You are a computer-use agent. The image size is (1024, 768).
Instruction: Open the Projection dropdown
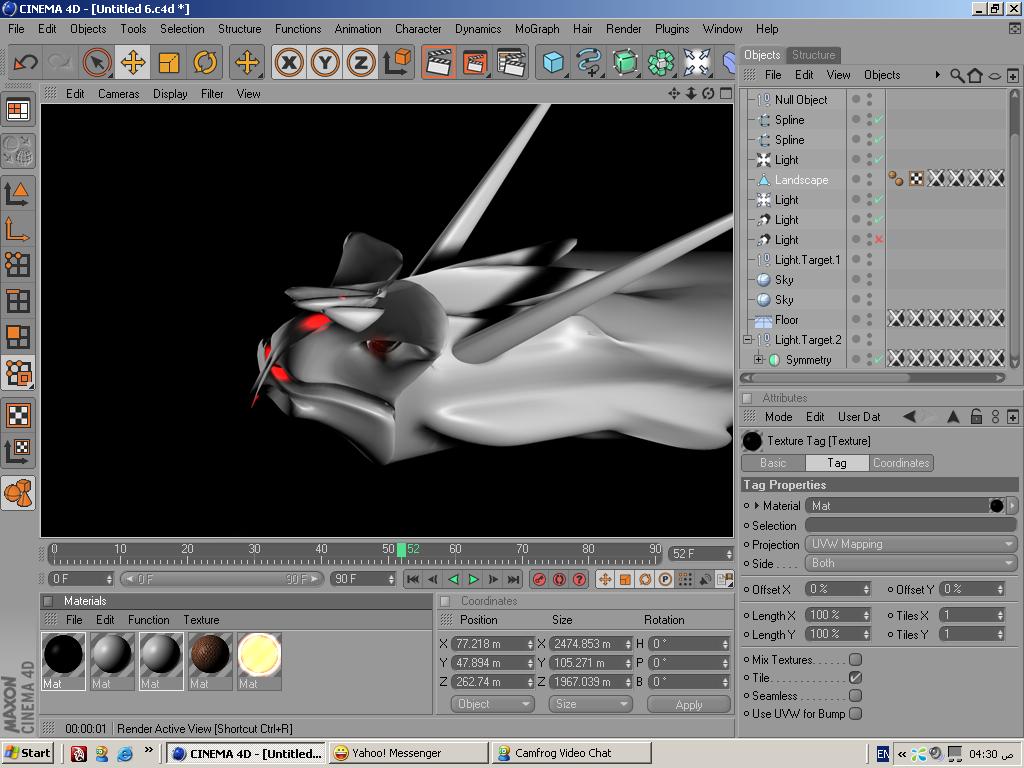point(910,544)
